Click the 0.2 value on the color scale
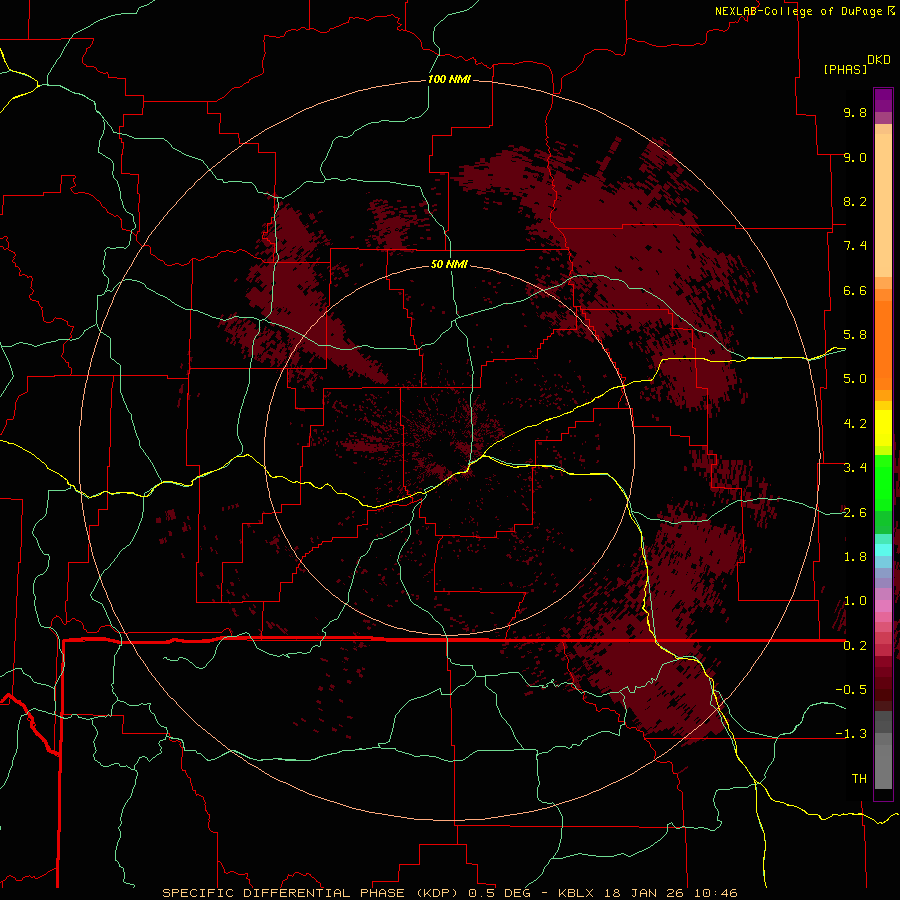The height and width of the screenshot is (900, 900). [x=855, y=646]
